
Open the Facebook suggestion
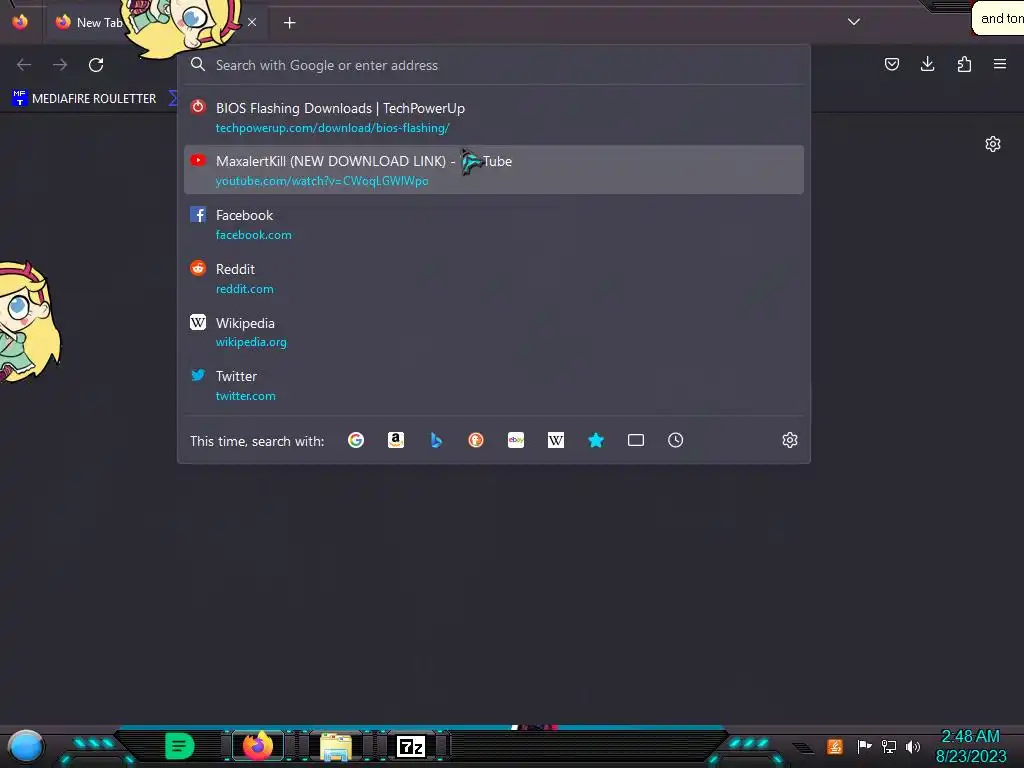[x=494, y=224]
